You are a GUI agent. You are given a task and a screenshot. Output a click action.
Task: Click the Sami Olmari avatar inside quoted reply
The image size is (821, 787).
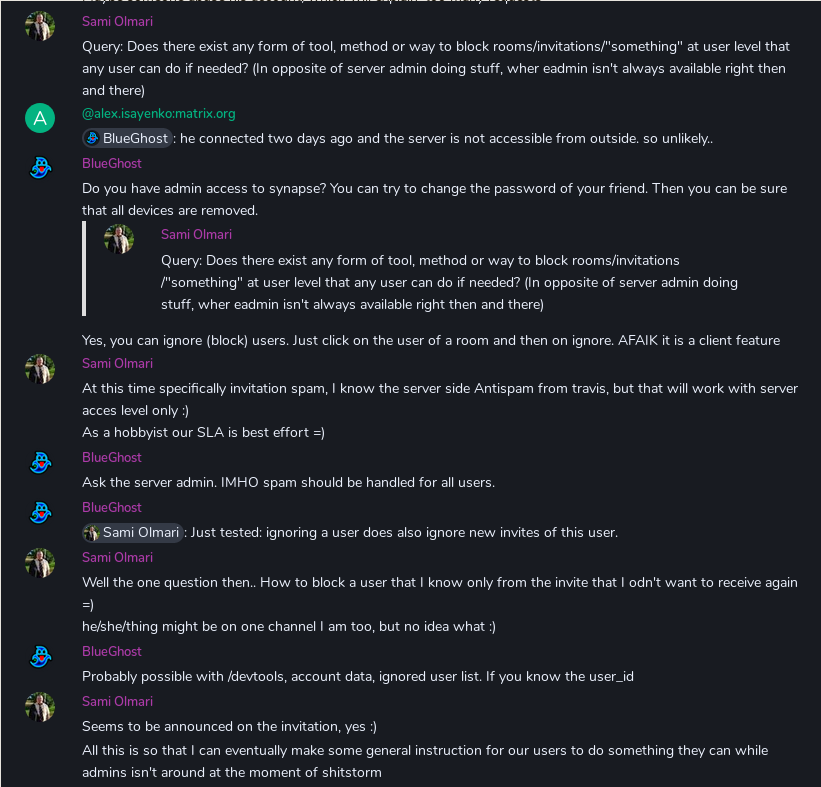[x=119, y=239]
